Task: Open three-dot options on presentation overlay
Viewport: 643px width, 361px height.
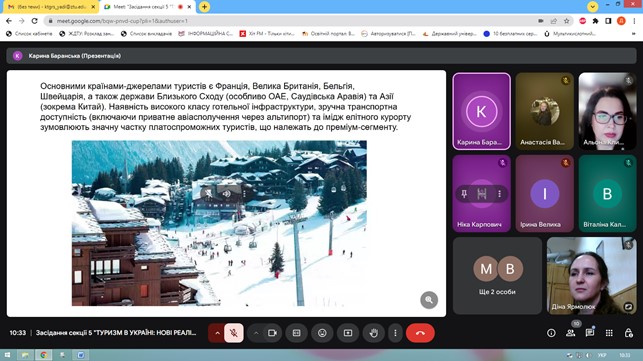Action: coord(244,193)
